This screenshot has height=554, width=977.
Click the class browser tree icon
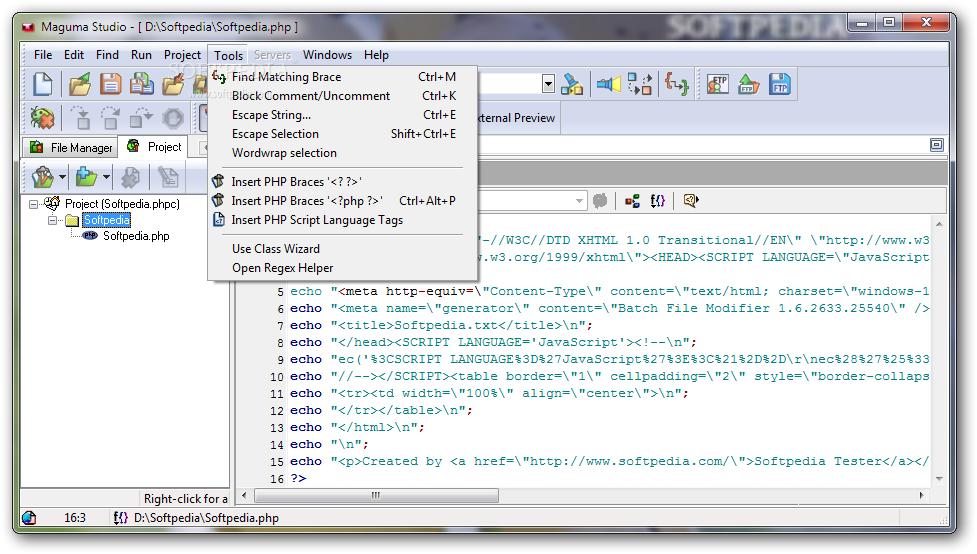[x=632, y=201]
